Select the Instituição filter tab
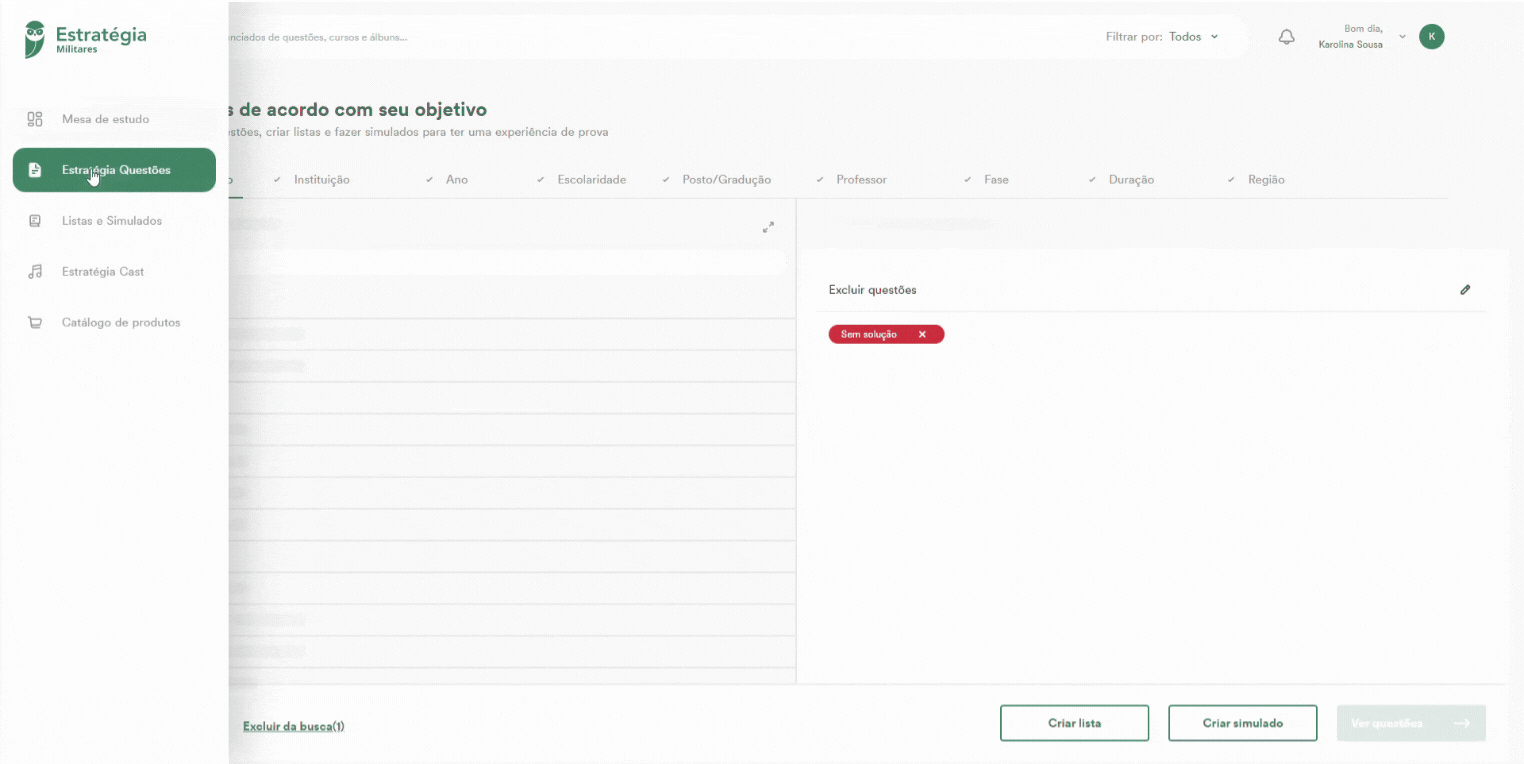 [321, 180]
